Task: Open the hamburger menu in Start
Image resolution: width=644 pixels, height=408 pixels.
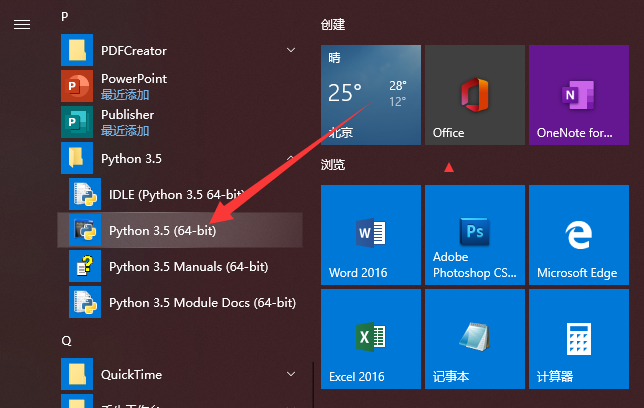Action: point(22,25)
